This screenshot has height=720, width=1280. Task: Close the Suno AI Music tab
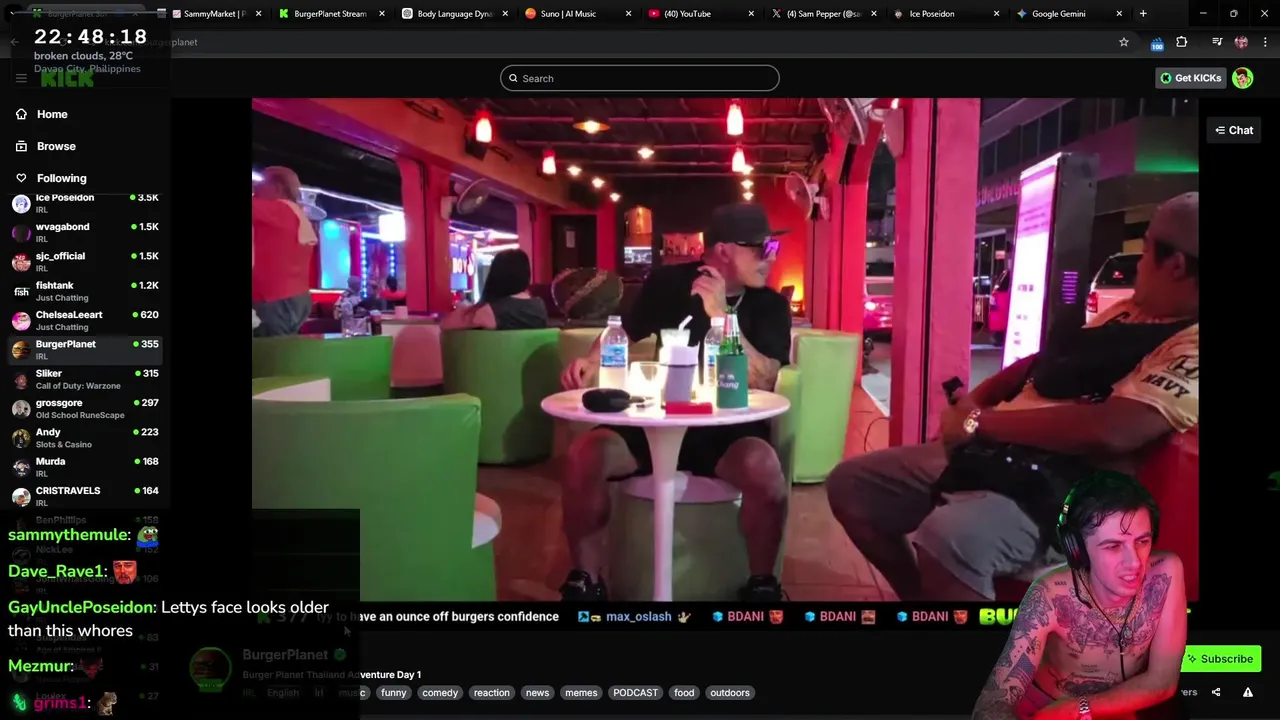click(x=628, y=14)
